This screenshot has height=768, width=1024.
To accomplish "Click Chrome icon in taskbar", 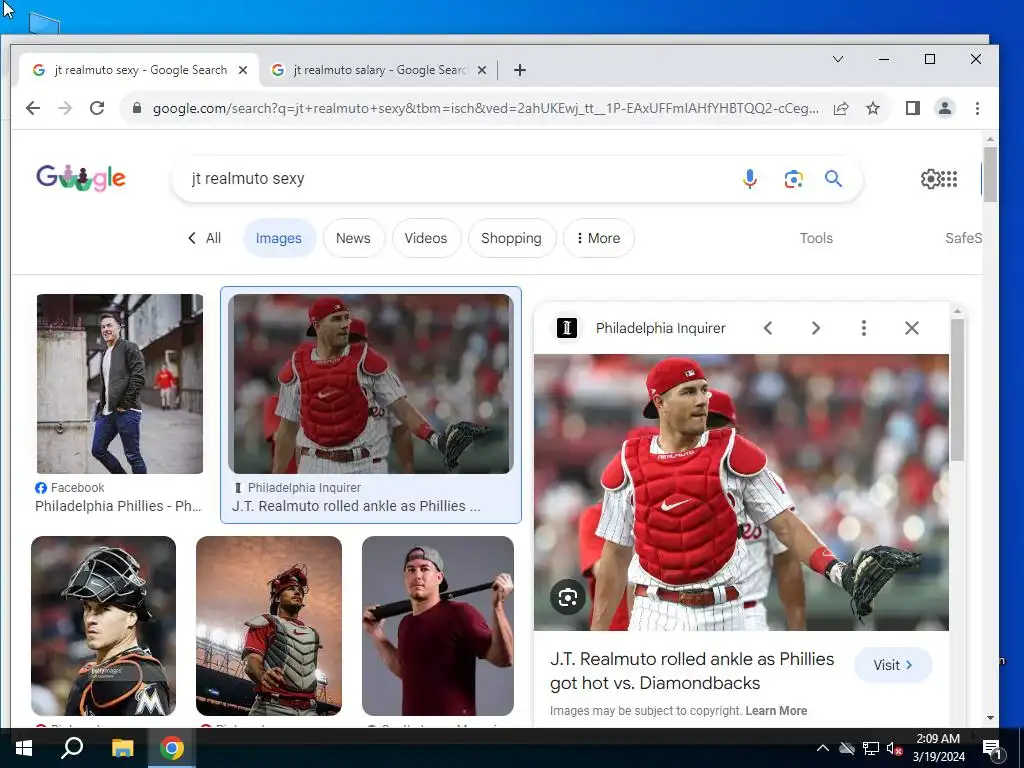I will coord(172,748).
